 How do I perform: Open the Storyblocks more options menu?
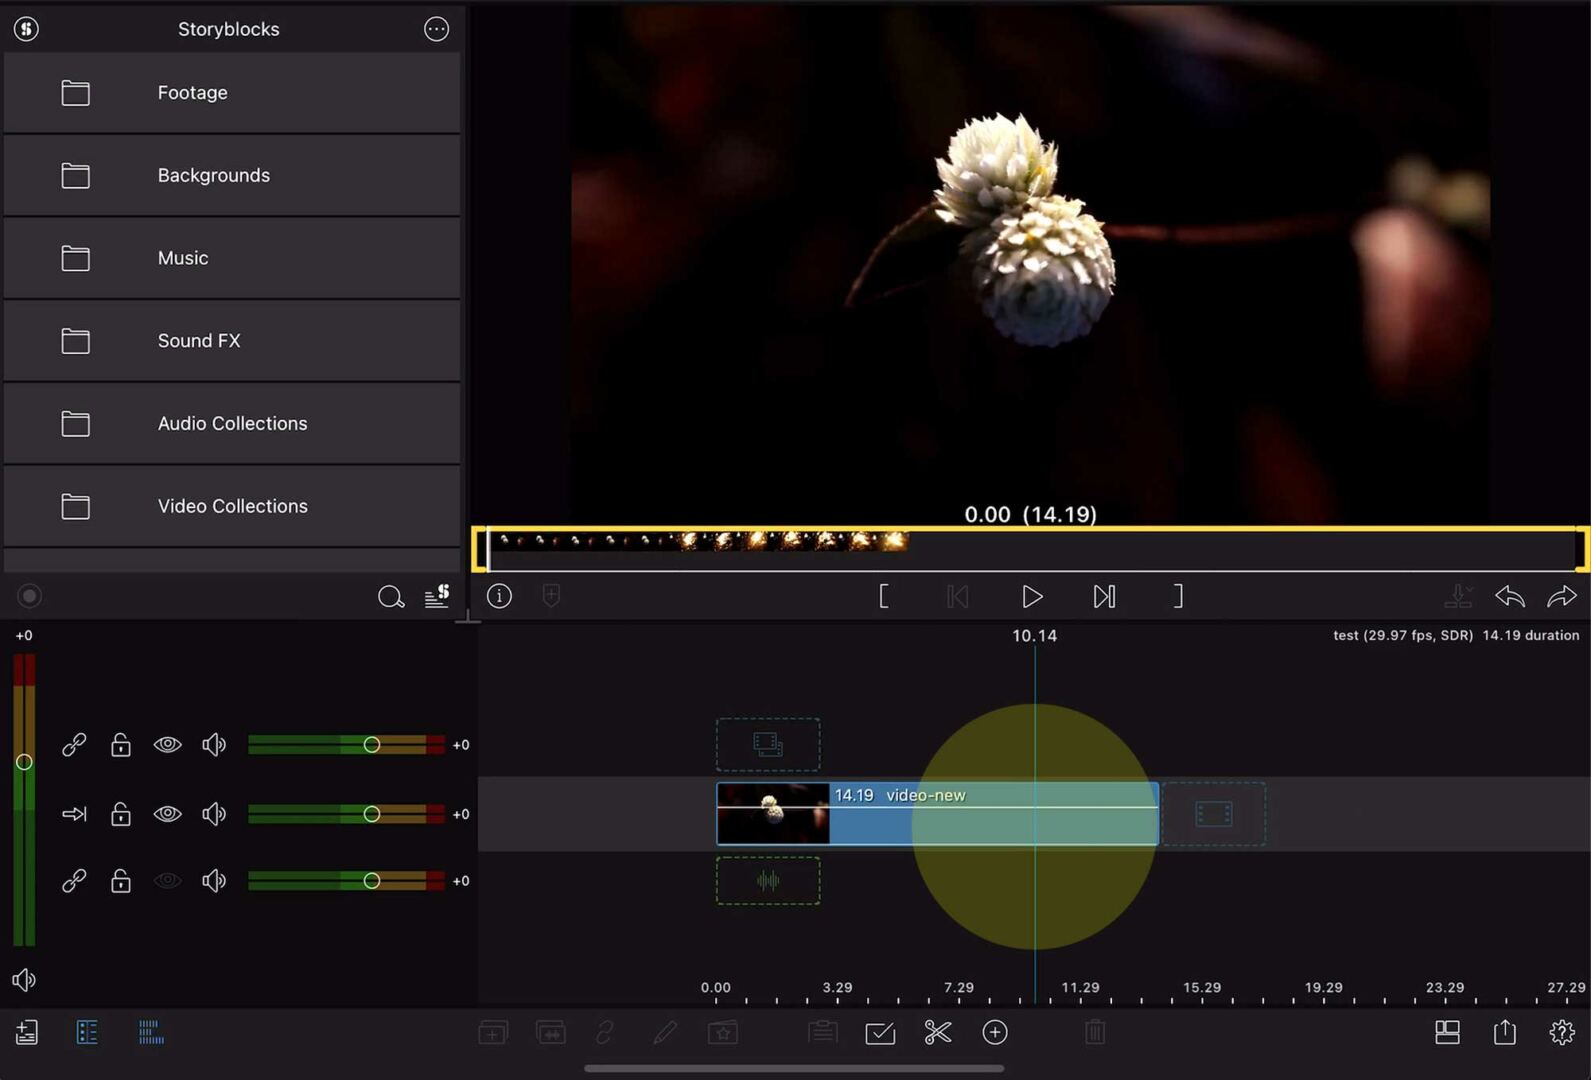pyautogui.click(x=436, y=29)
